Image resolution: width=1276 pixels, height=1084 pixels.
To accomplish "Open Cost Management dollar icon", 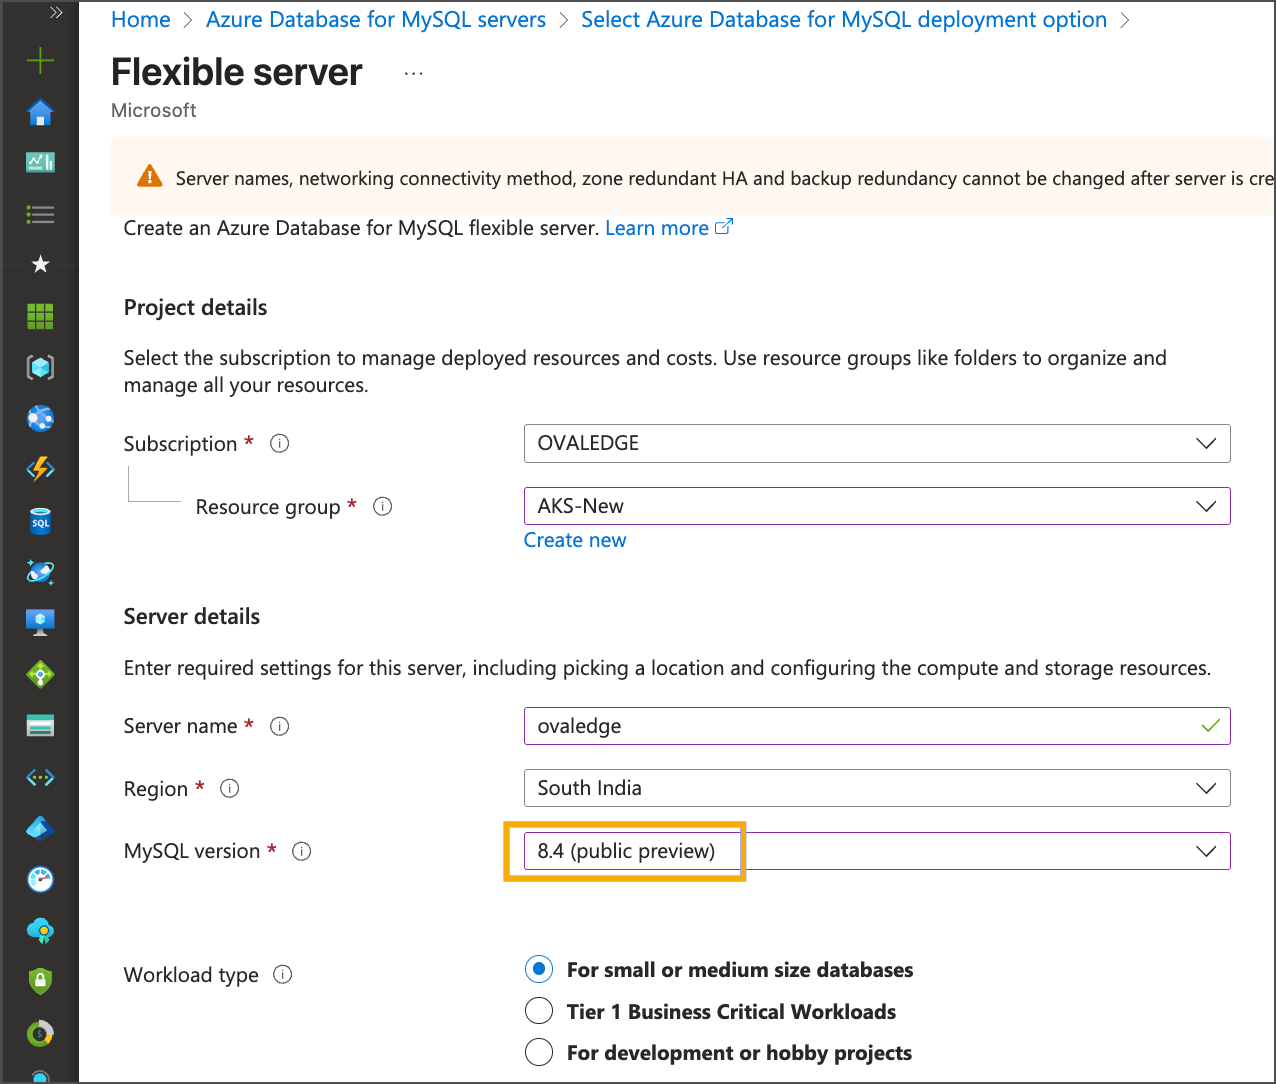I will tap(40, 1033).
